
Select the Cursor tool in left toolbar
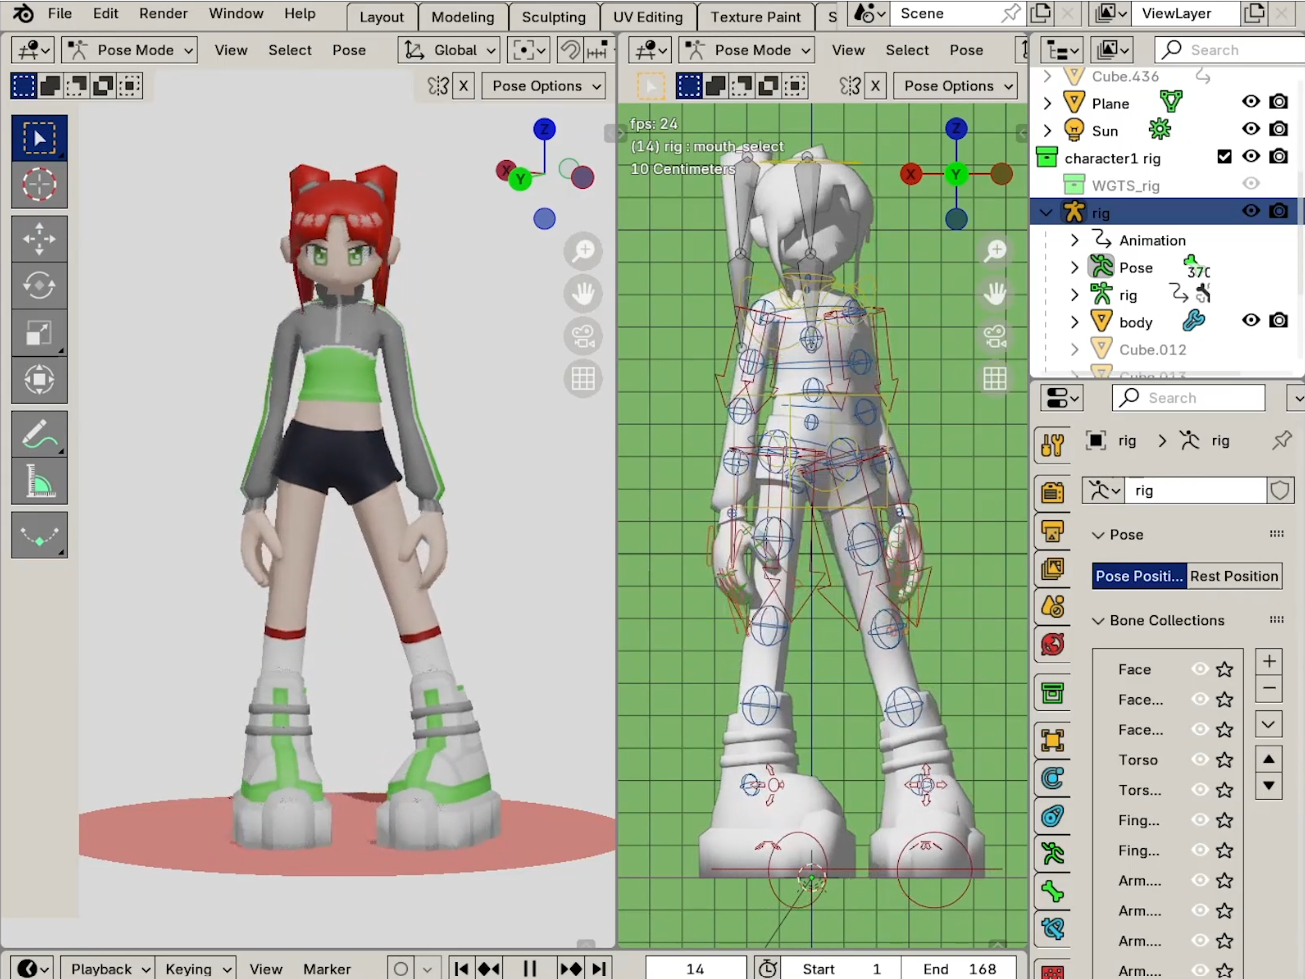pyautogui.click(x=39, y=185)
